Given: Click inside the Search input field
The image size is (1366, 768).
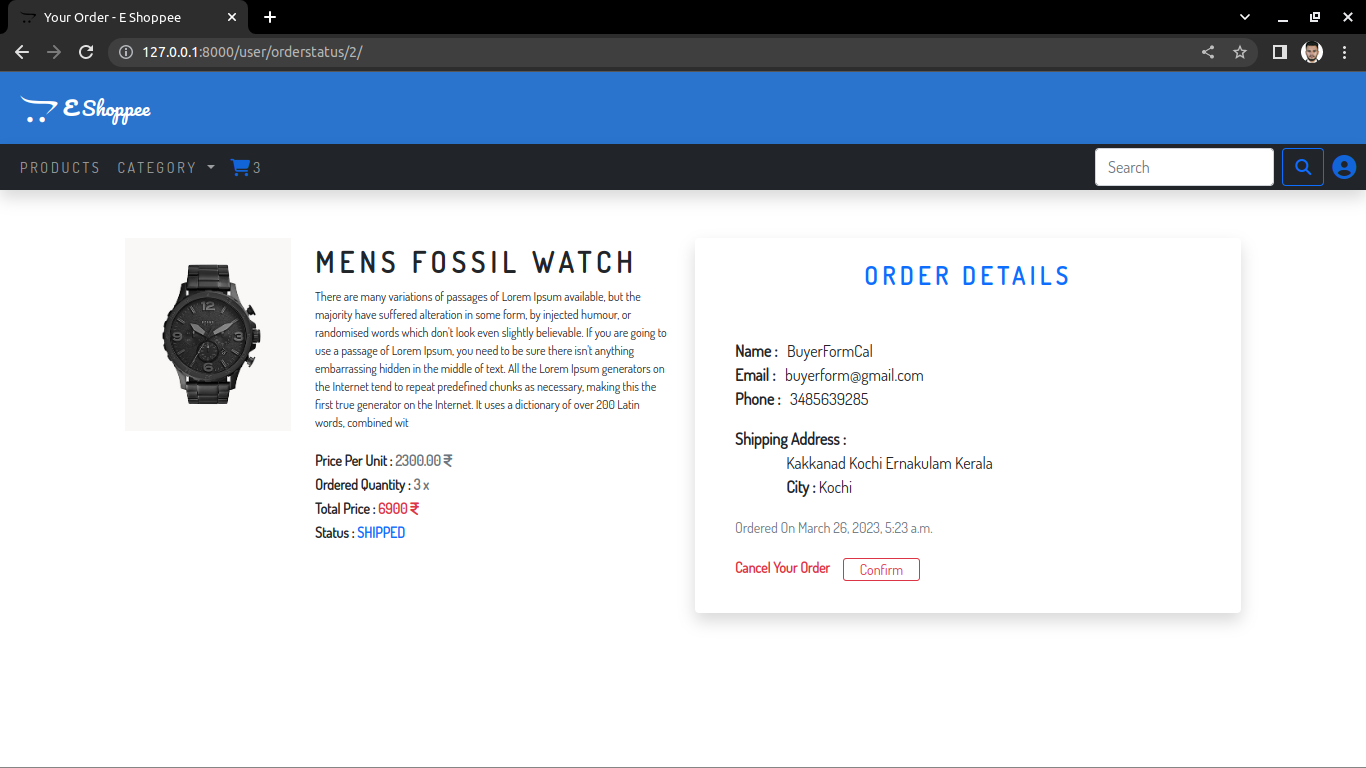Looking at the screenshot, I should point(1184,167).
